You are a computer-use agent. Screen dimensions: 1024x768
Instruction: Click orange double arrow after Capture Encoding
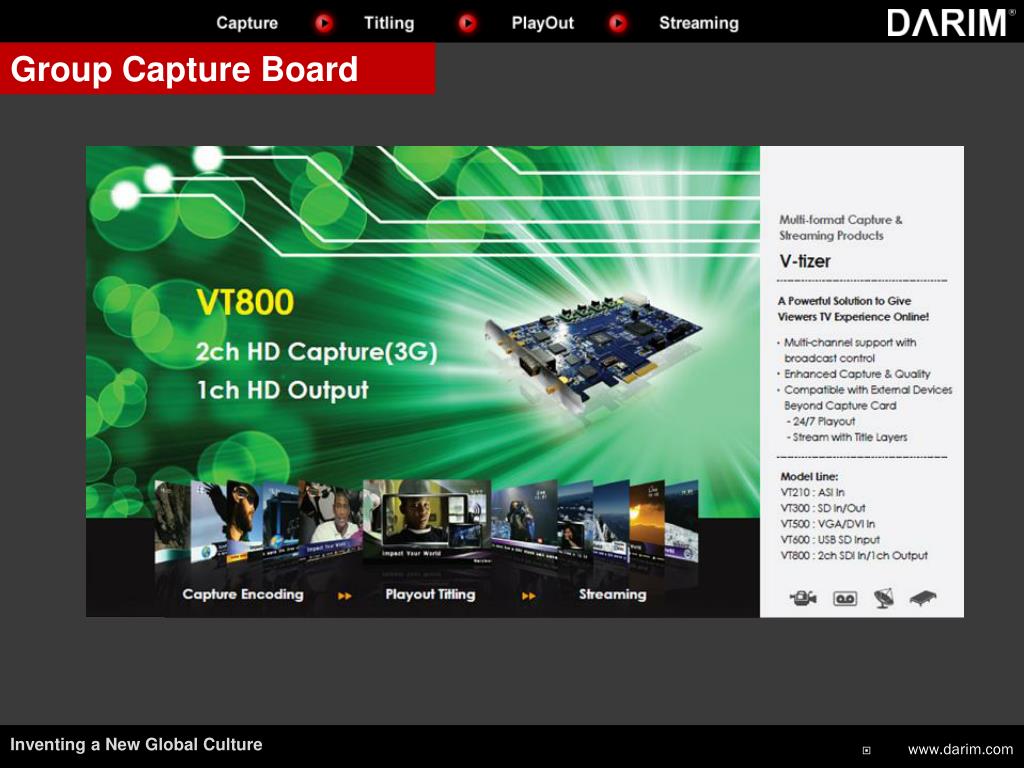345,596
